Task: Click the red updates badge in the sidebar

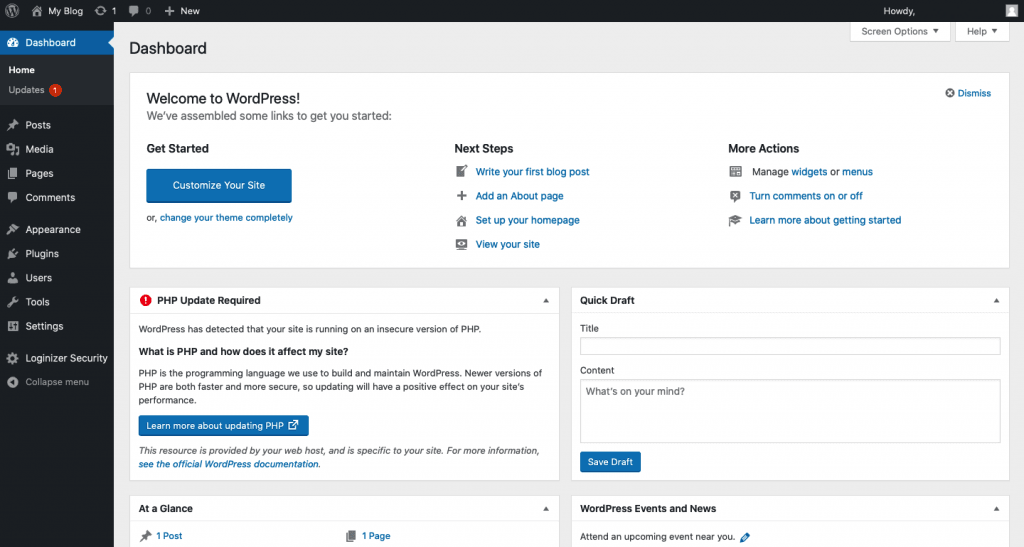Action: coord(56,90)
